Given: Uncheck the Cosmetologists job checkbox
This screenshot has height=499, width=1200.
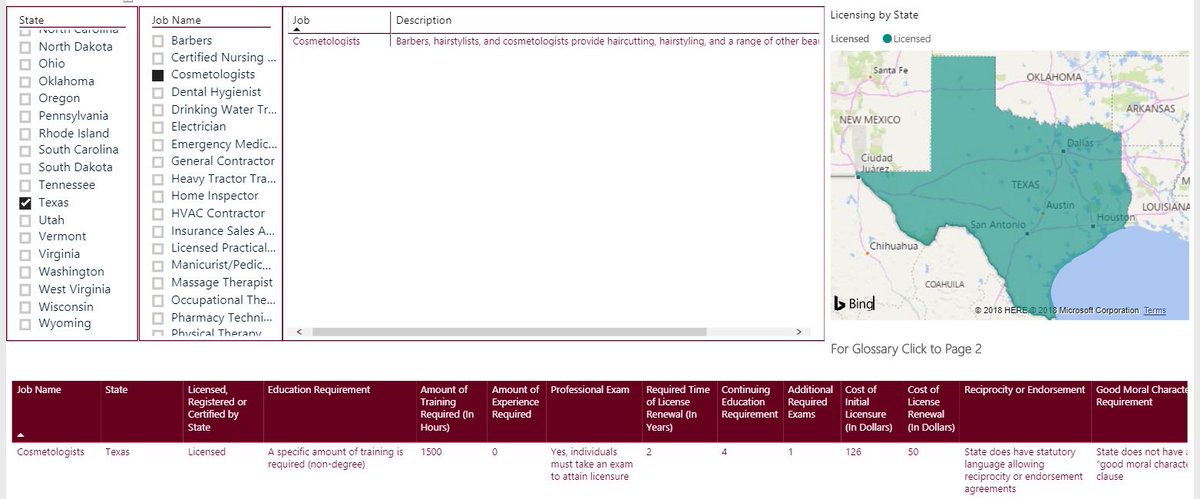Looking at the screenshot, I should coord(158,75).
